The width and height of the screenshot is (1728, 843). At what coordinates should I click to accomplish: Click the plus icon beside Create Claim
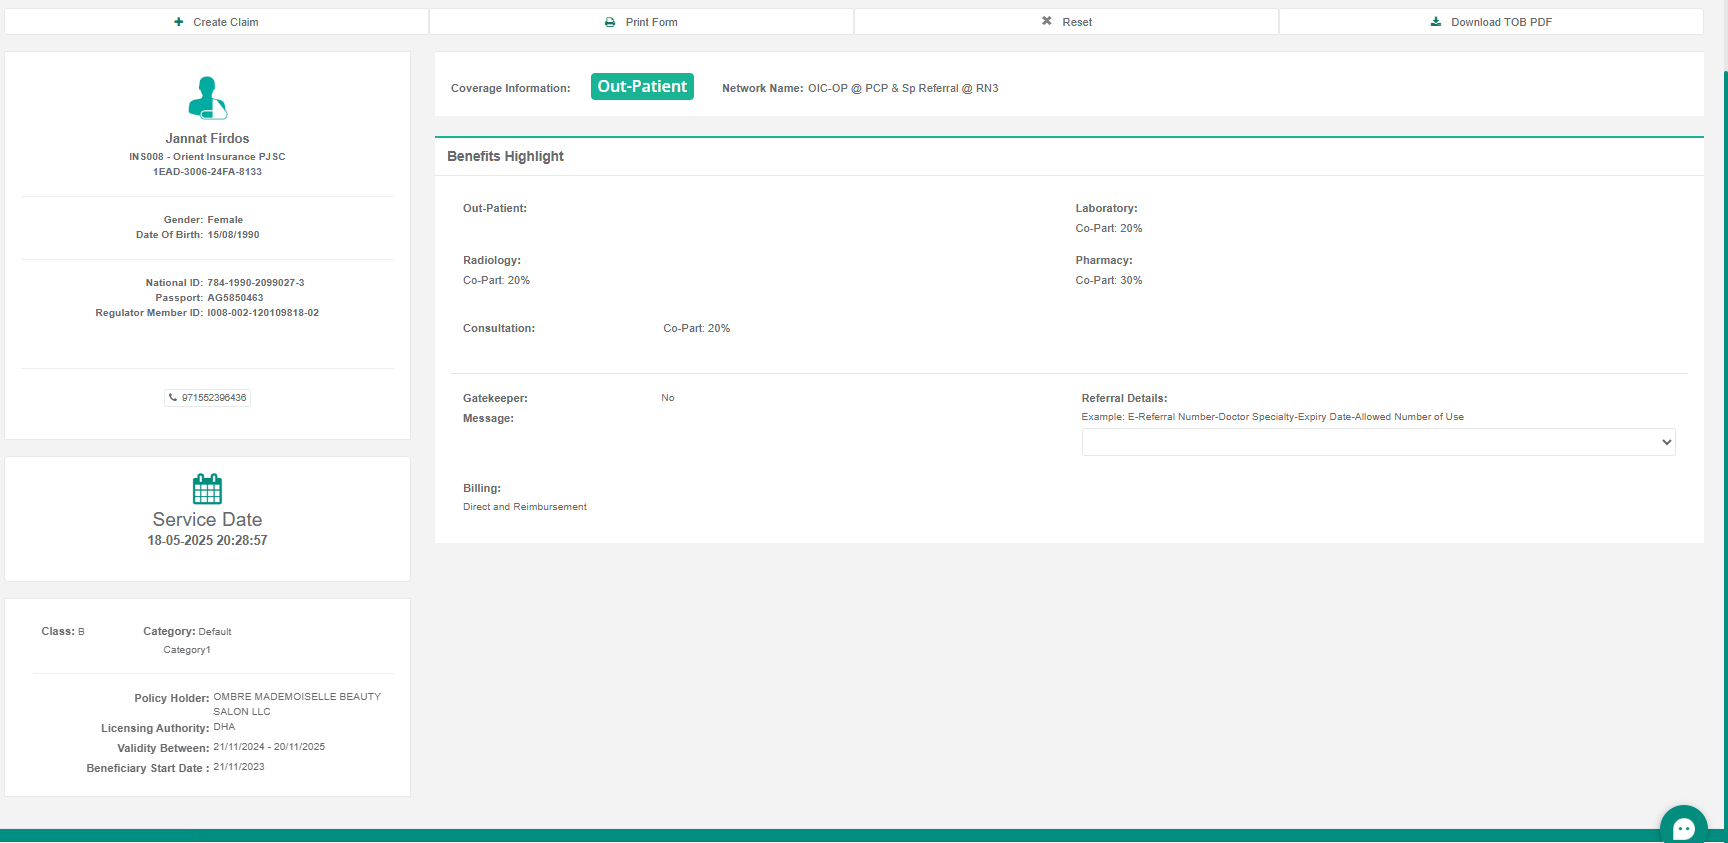click(179, 22)
